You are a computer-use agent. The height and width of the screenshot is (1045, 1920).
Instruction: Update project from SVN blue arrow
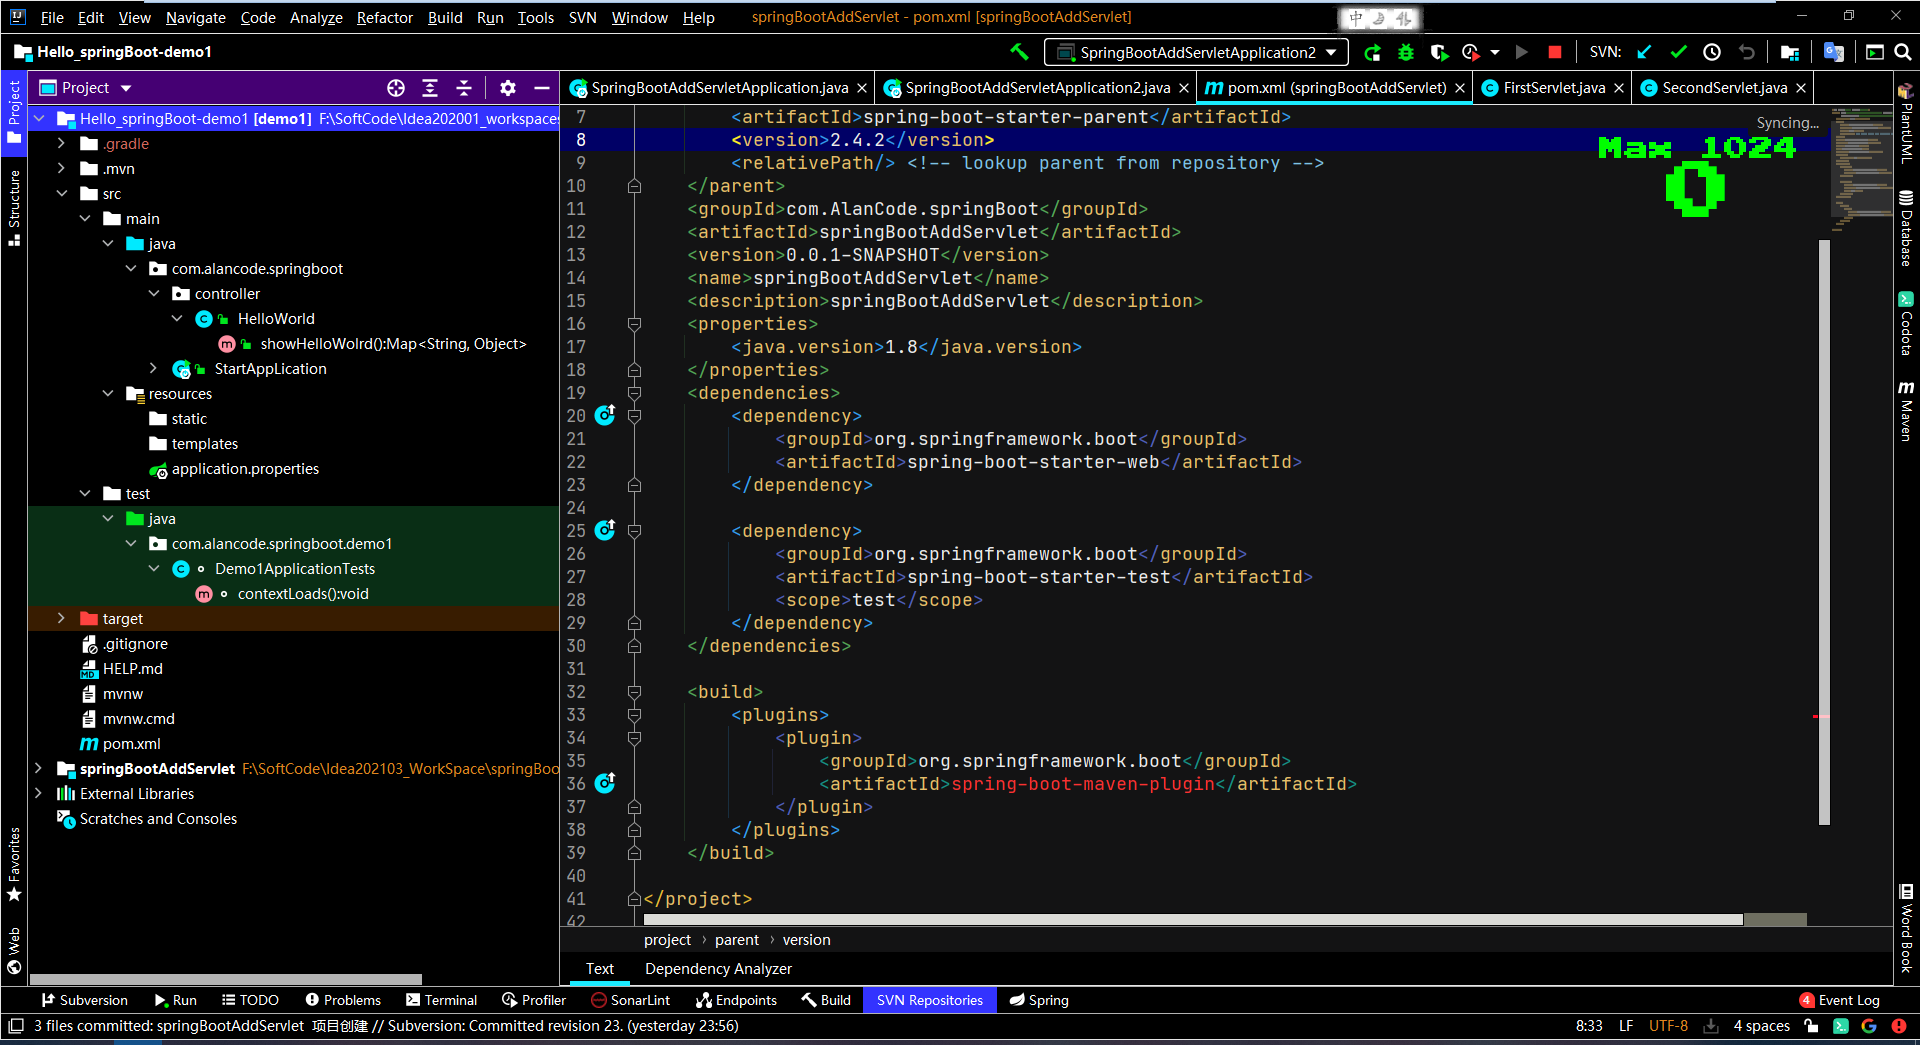pos(1644,52)
